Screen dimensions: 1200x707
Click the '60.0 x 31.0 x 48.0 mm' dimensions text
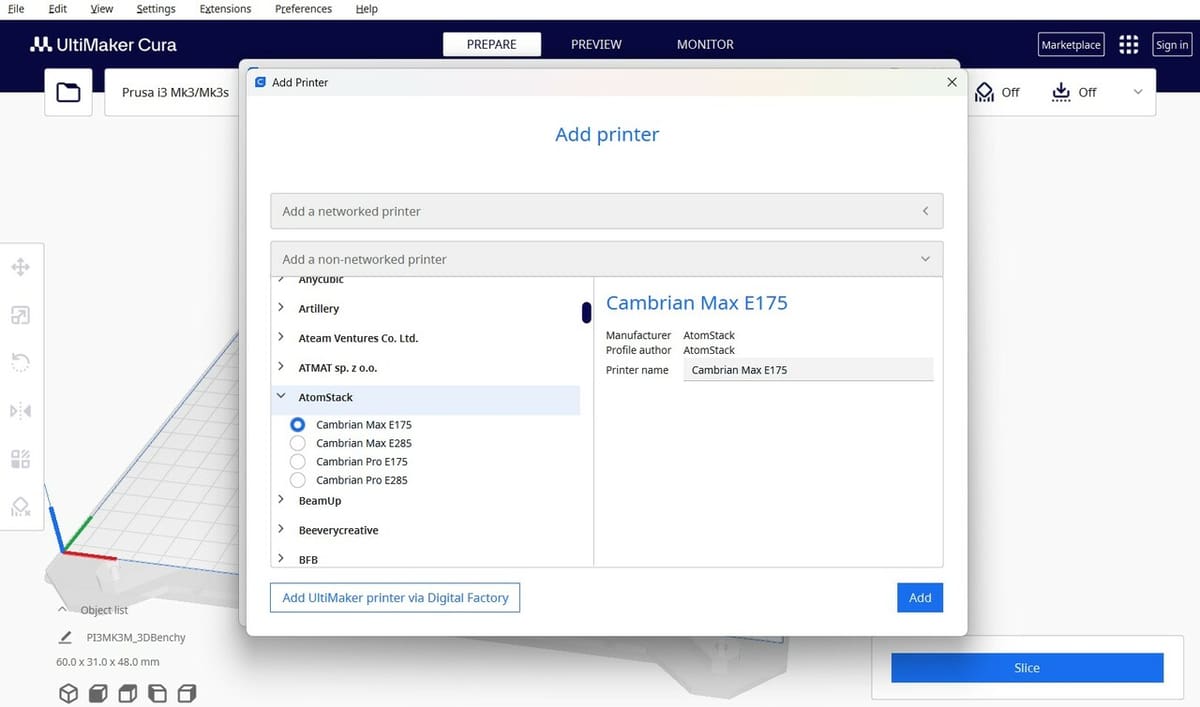pyautogui.click(x=107, y=662)
